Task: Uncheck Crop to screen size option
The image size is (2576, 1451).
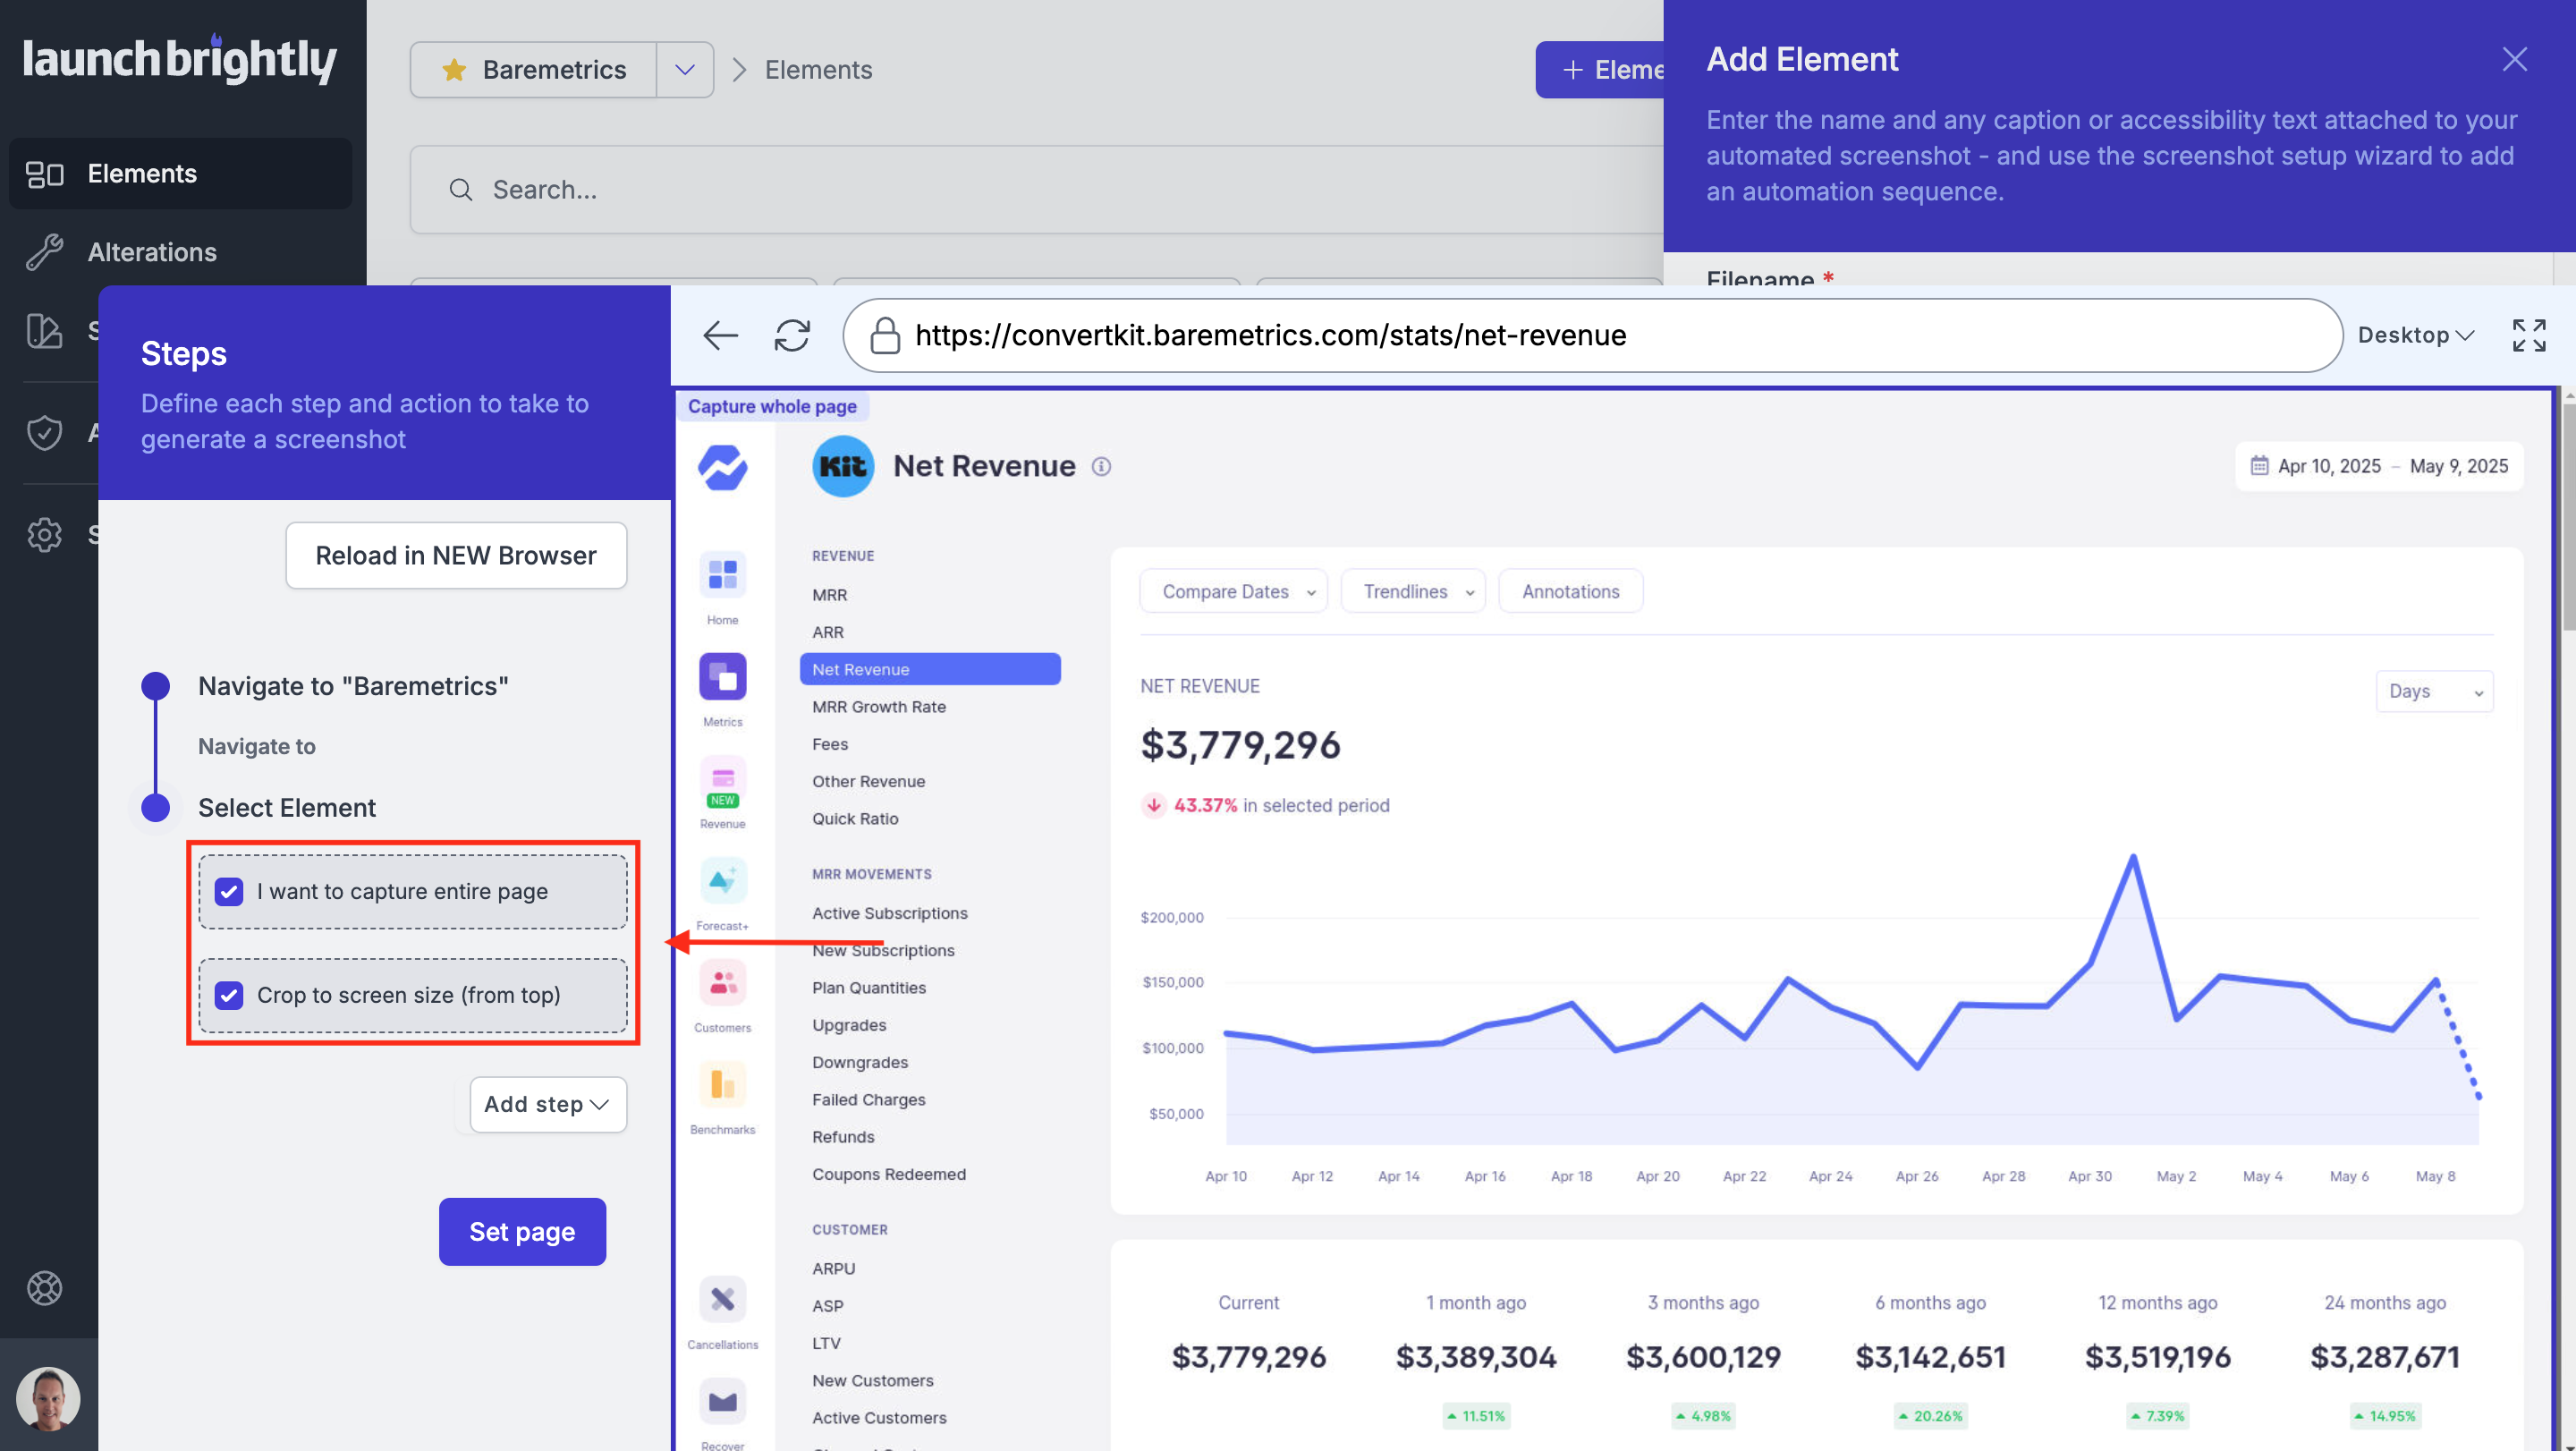Action: coord(229,996)
